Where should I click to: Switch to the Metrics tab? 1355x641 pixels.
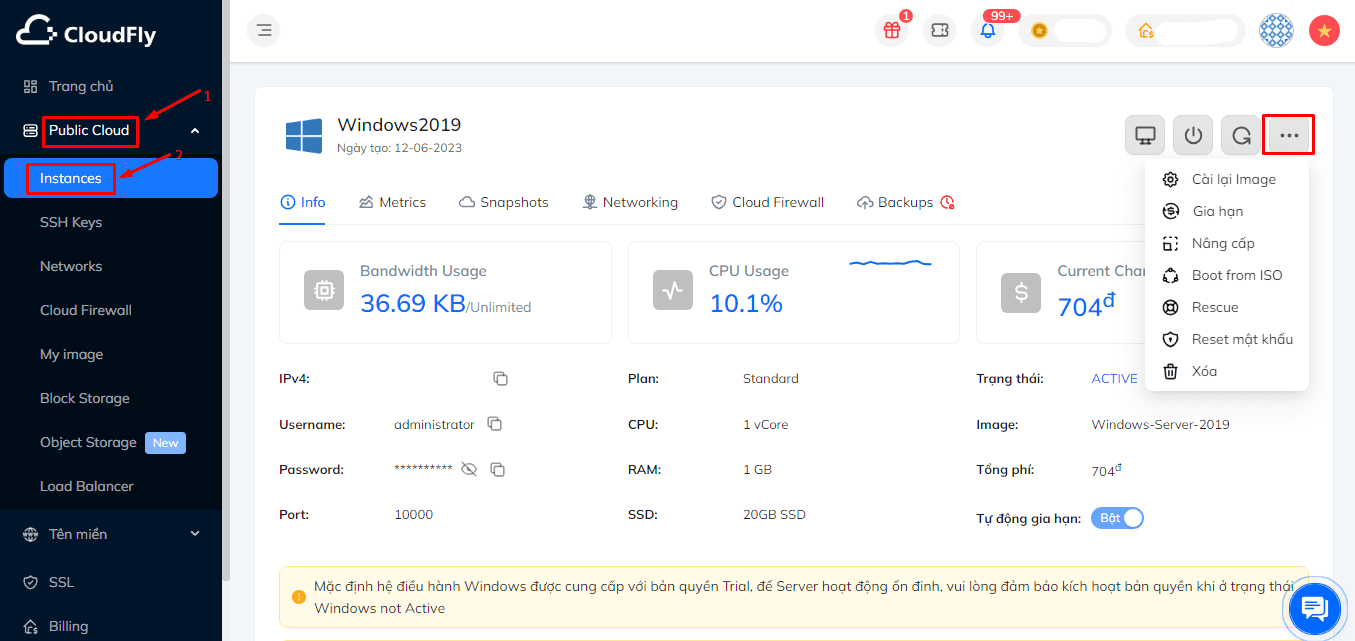coord(392,202)
